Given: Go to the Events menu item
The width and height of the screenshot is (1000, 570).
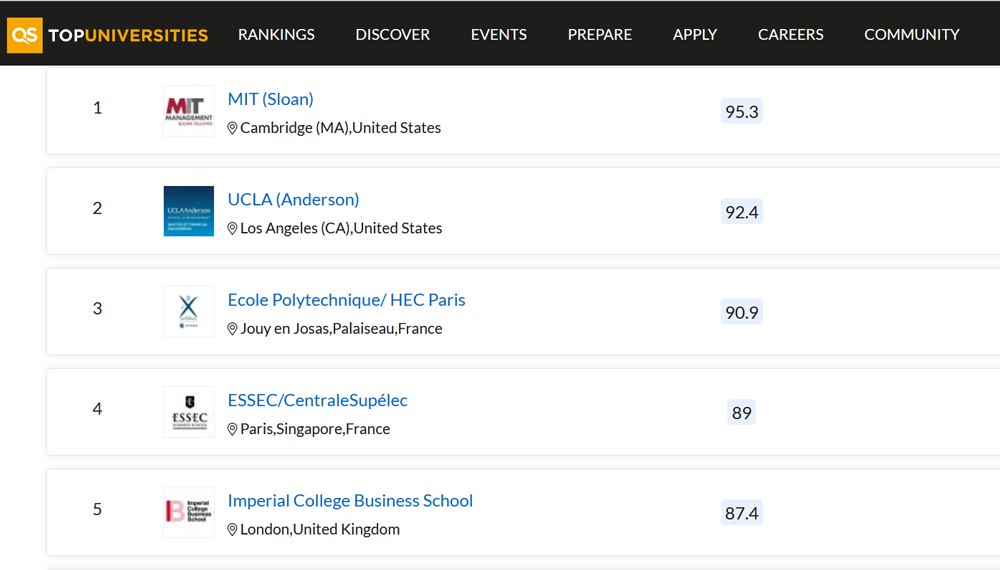Looking at the screenshot, I should click(499, 34).
